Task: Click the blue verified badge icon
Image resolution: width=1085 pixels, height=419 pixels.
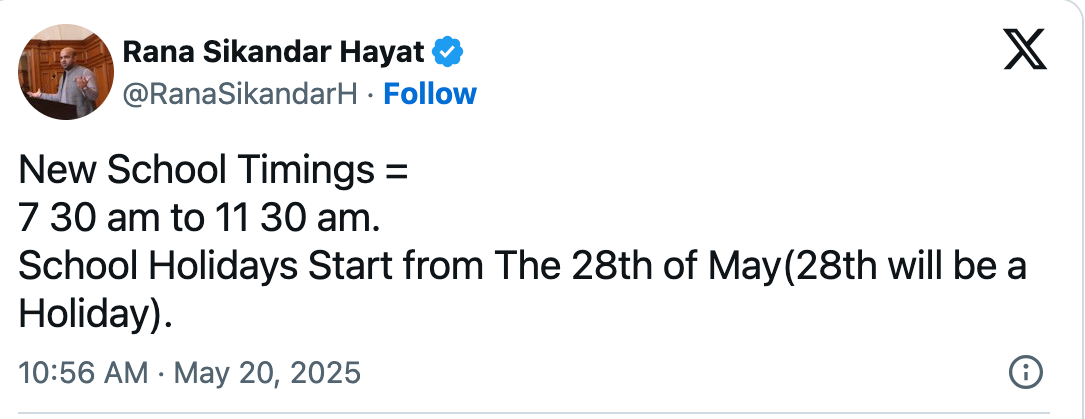Action: (x=445, y=51)
